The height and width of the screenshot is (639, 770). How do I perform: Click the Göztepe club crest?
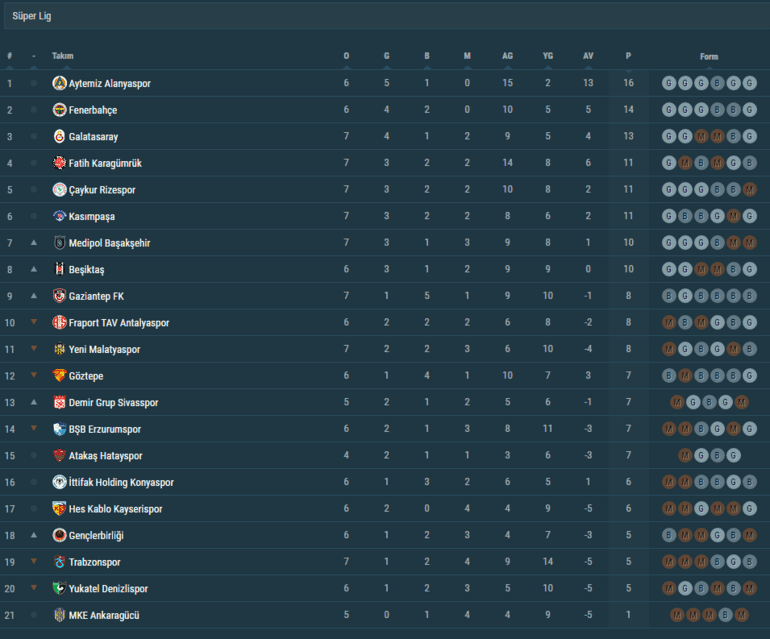(59, 376)
